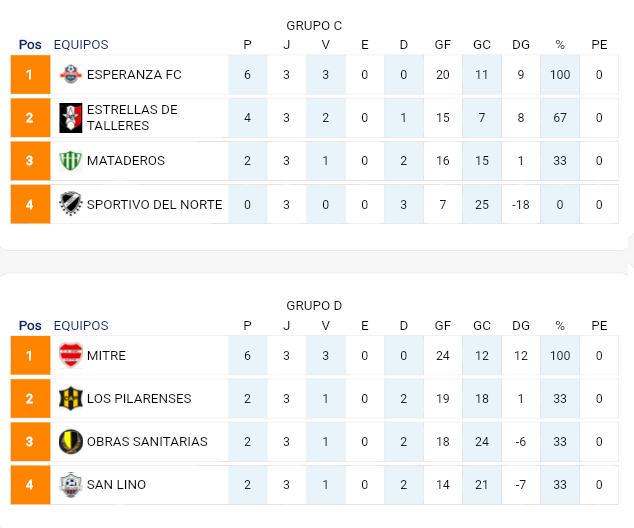Click the Group C DG column header
The image size is (634, 528).
click(x=521, y=45)
